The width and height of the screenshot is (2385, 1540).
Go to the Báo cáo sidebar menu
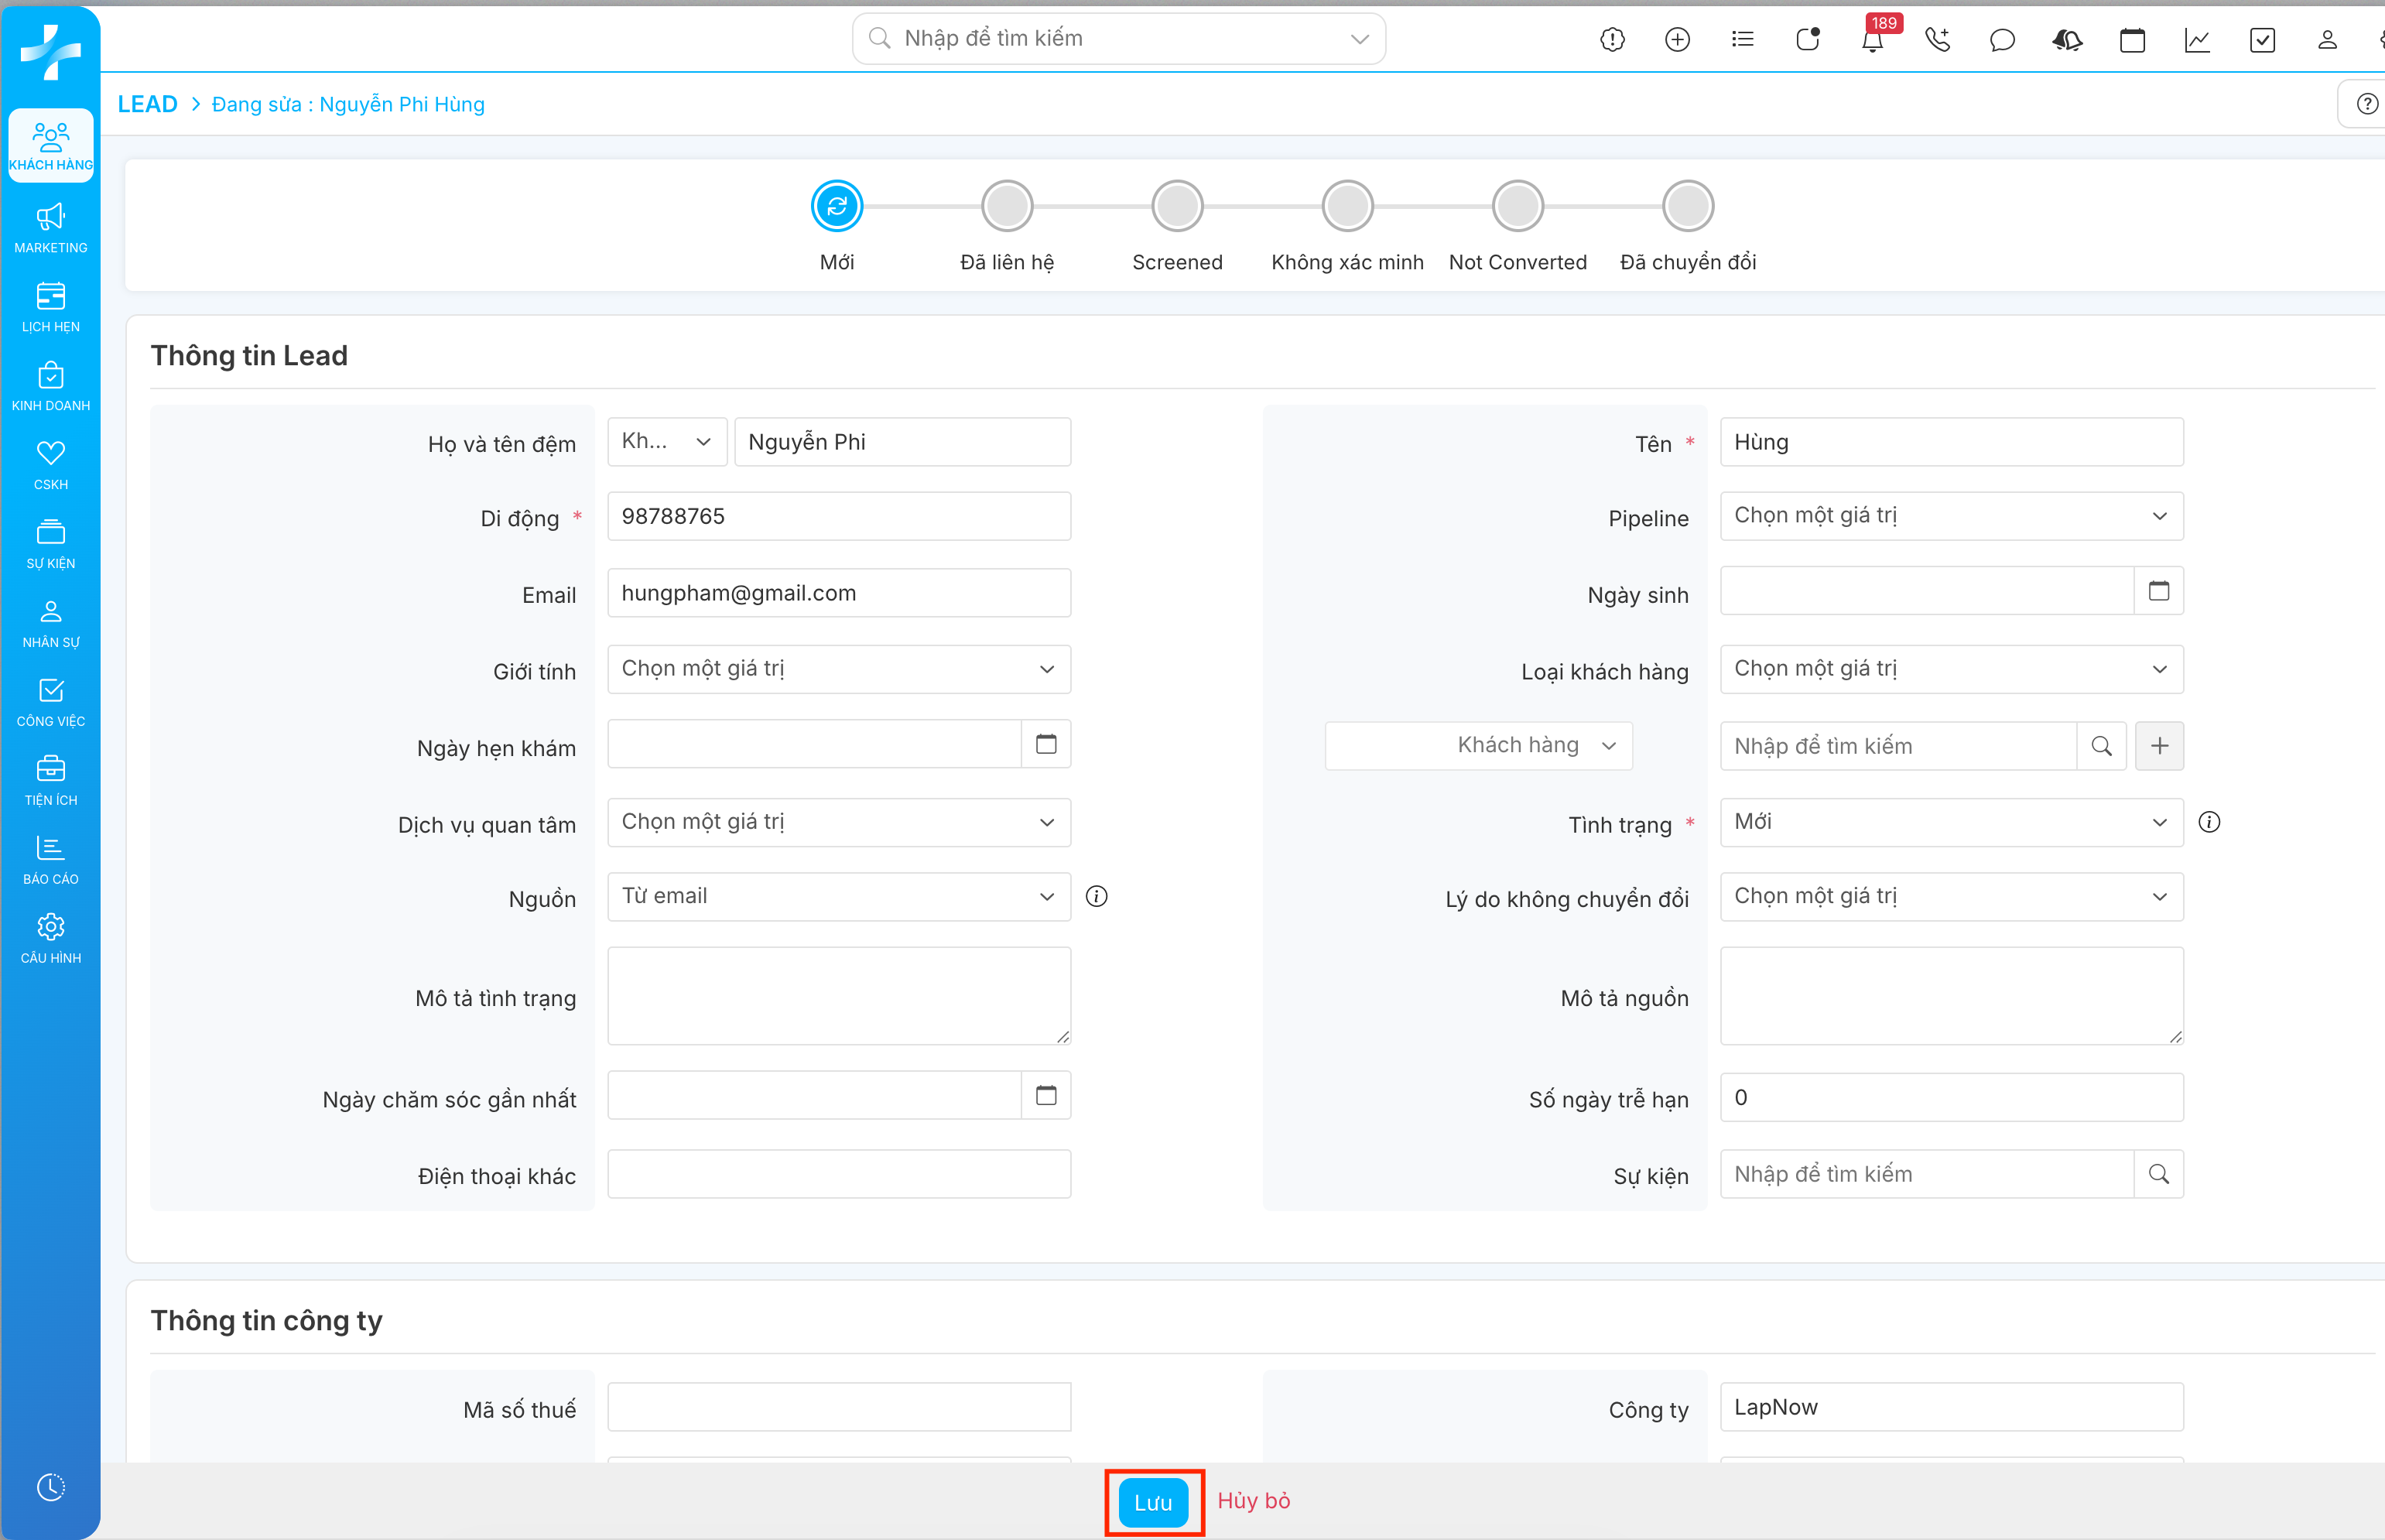point(51,859)
